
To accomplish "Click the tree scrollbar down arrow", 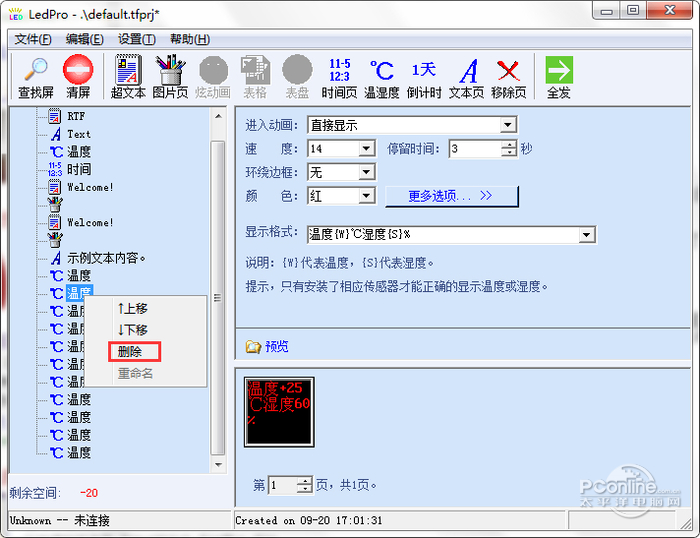I will (218, 464).
